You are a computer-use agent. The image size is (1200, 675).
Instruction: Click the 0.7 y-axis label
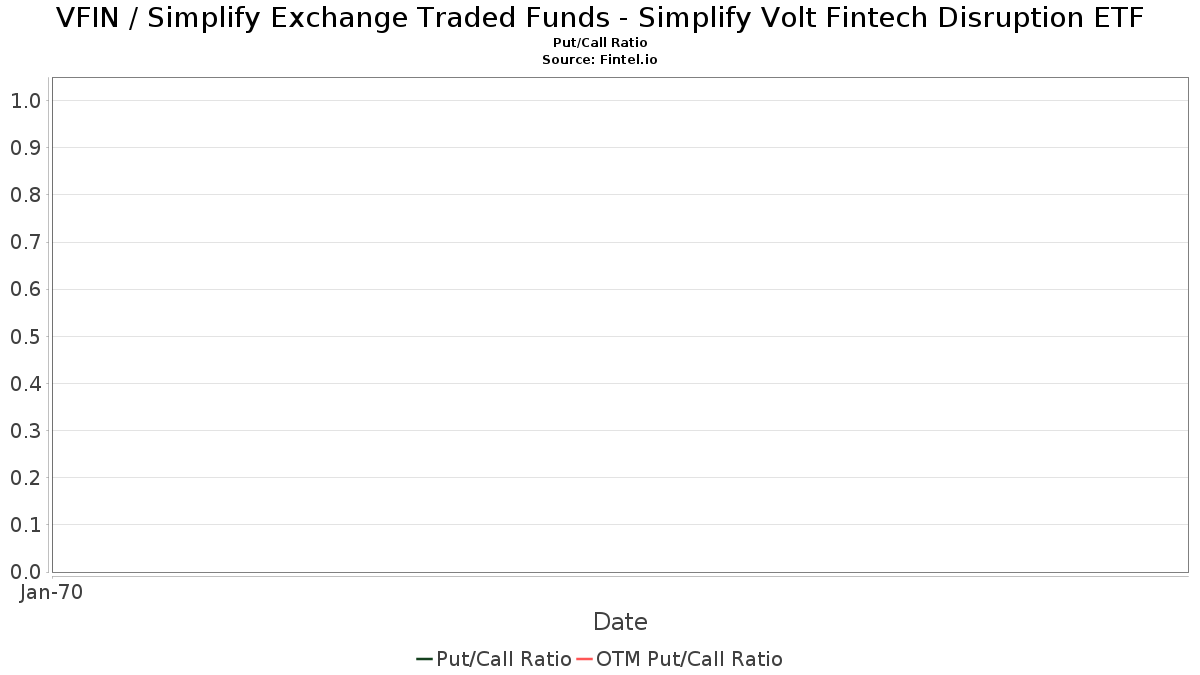click(25, 242)
